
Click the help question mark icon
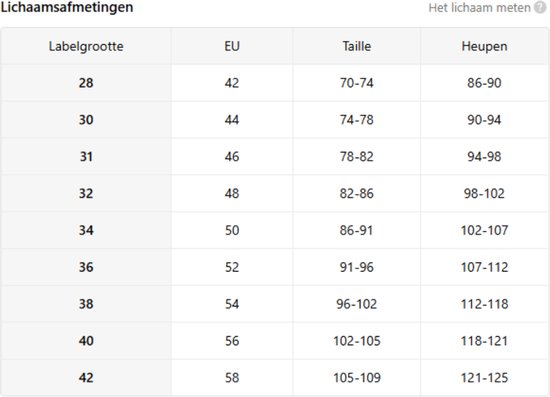coord(540,8)
